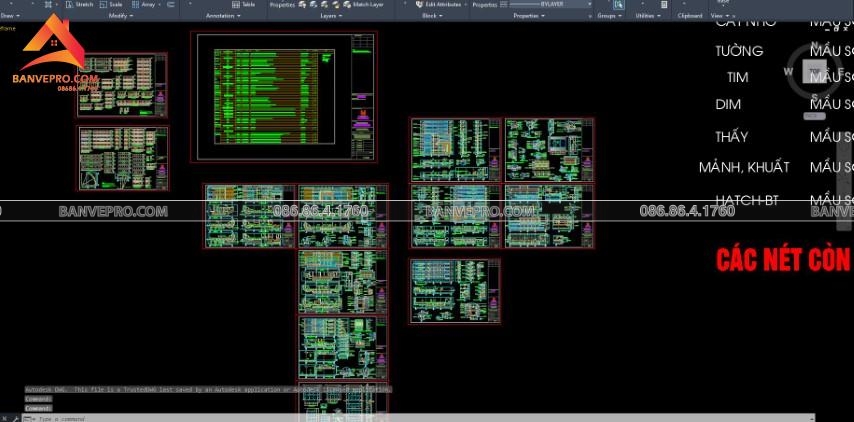Open Layer Properties in Layers panel
Screen dimensions: 854x422
coord(282,4)
